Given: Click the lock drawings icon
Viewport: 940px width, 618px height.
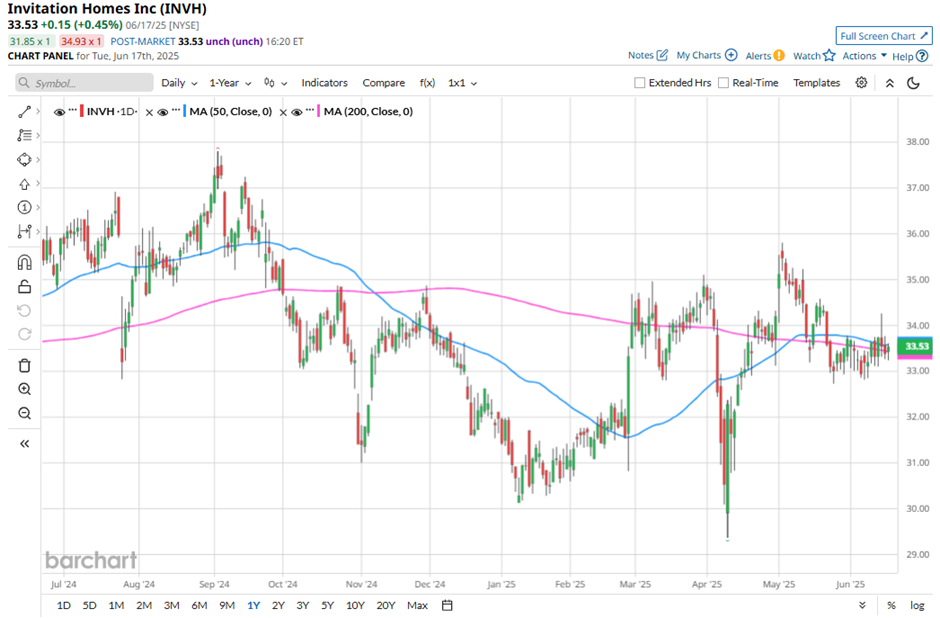Looking at the screenshot, I should coord(25,287).
